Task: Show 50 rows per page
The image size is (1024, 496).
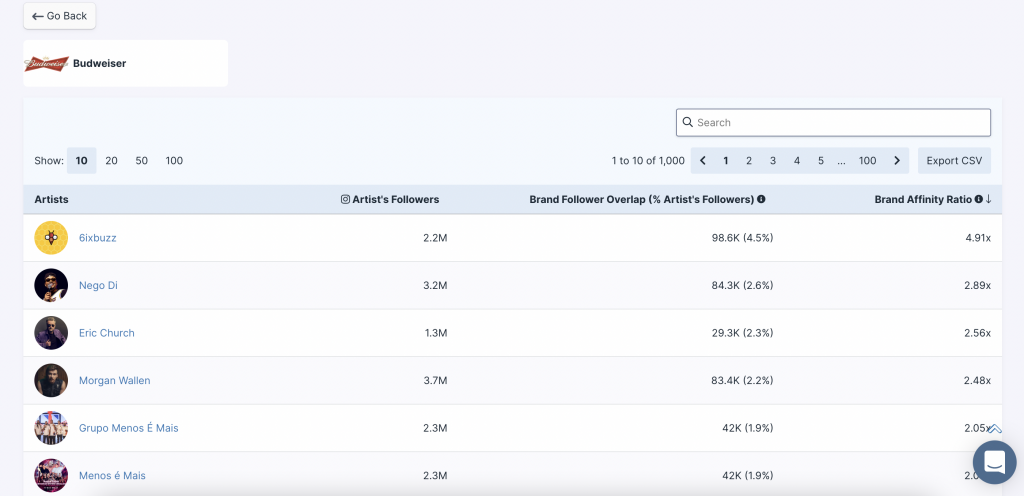Action: point(142,161)
